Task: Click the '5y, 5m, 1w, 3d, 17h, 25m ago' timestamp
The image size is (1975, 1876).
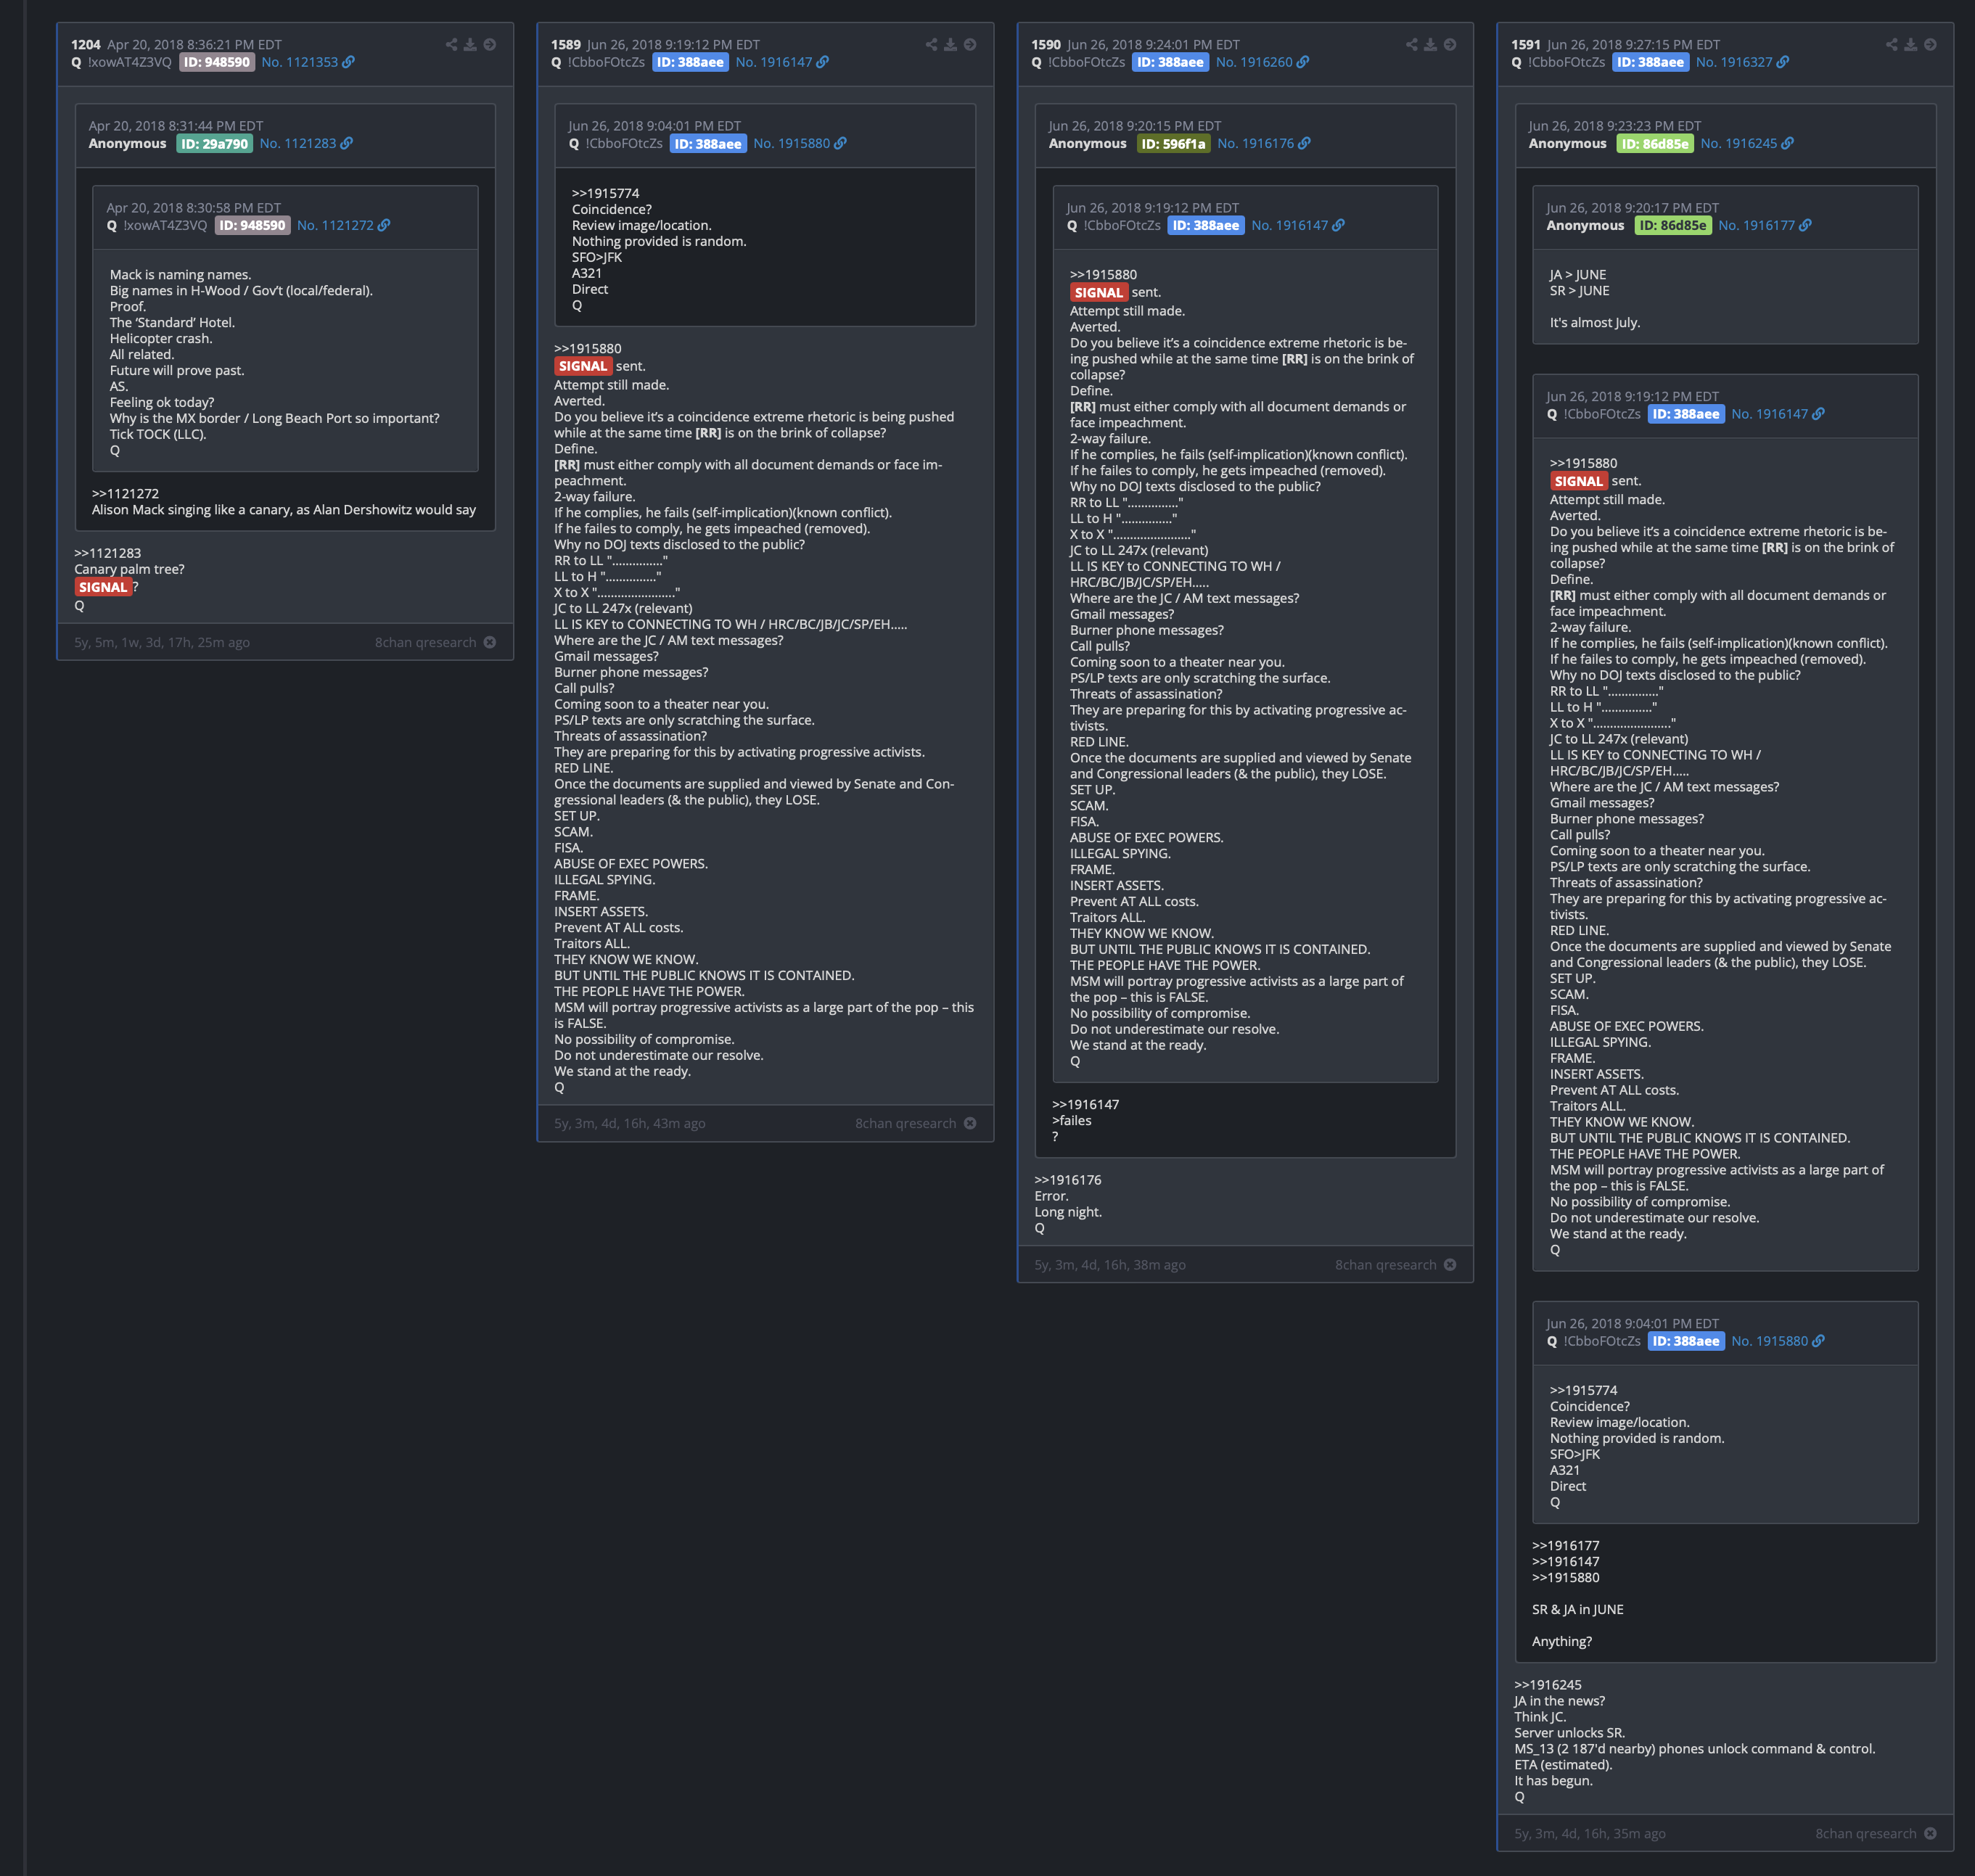Action: coord(162,642)
